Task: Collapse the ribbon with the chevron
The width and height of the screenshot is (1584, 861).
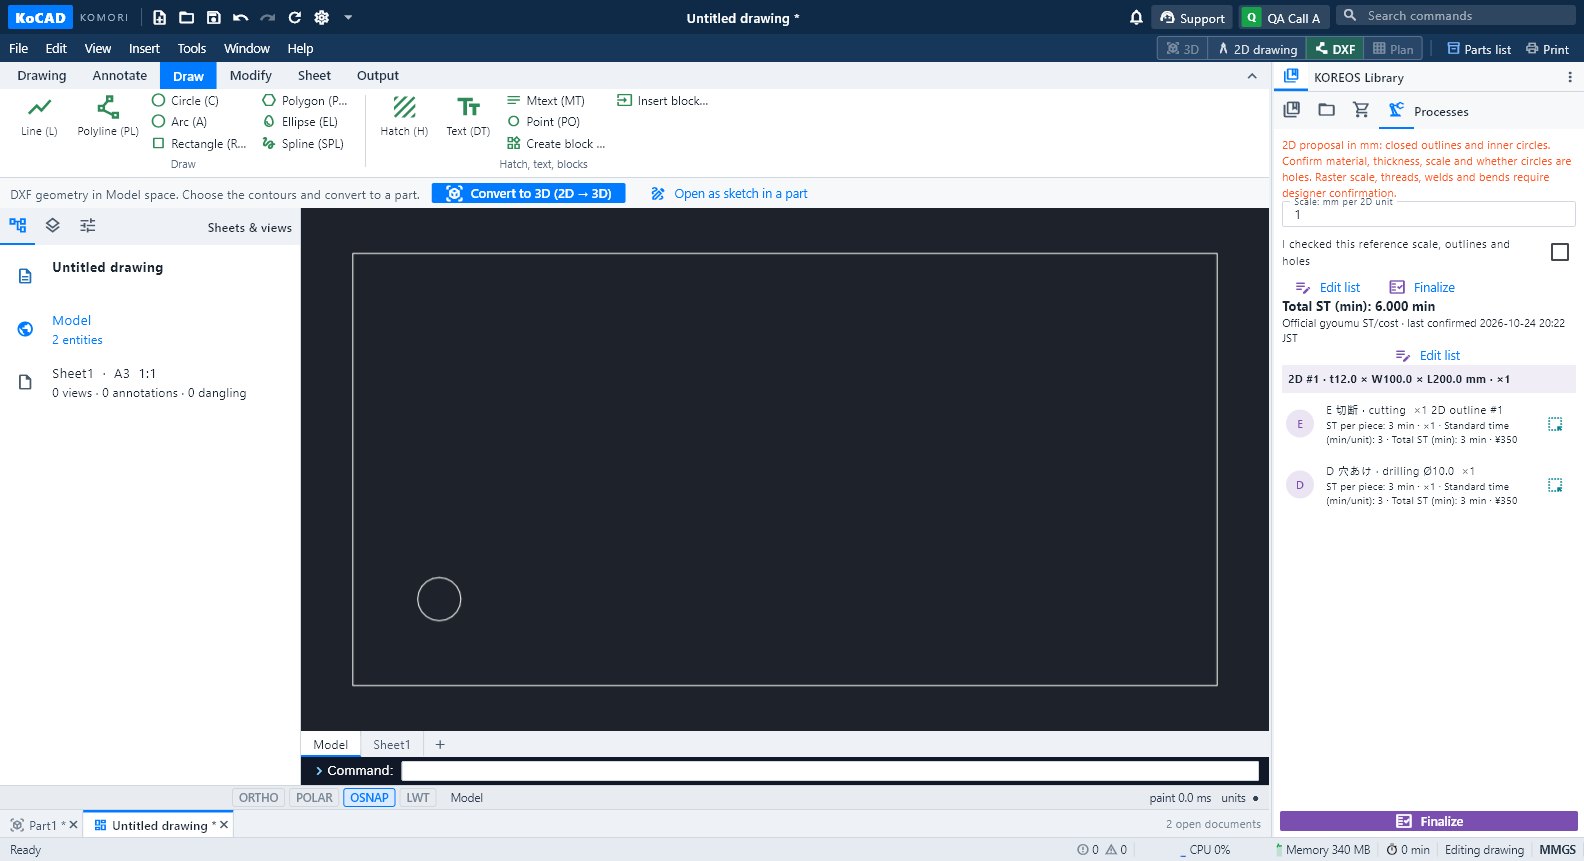Action: click(x=1252, y=76)
